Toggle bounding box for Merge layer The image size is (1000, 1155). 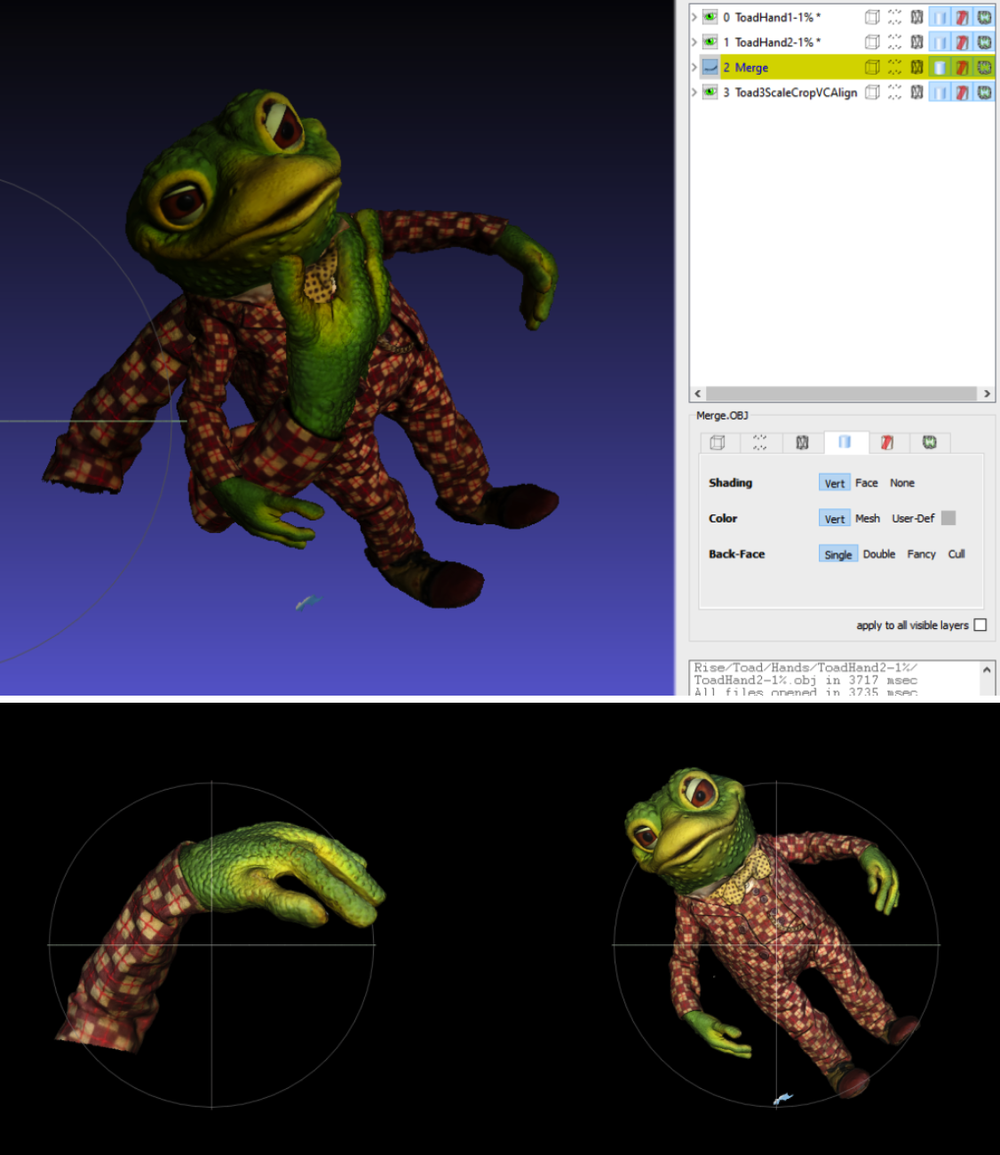[x=872, y=67]
